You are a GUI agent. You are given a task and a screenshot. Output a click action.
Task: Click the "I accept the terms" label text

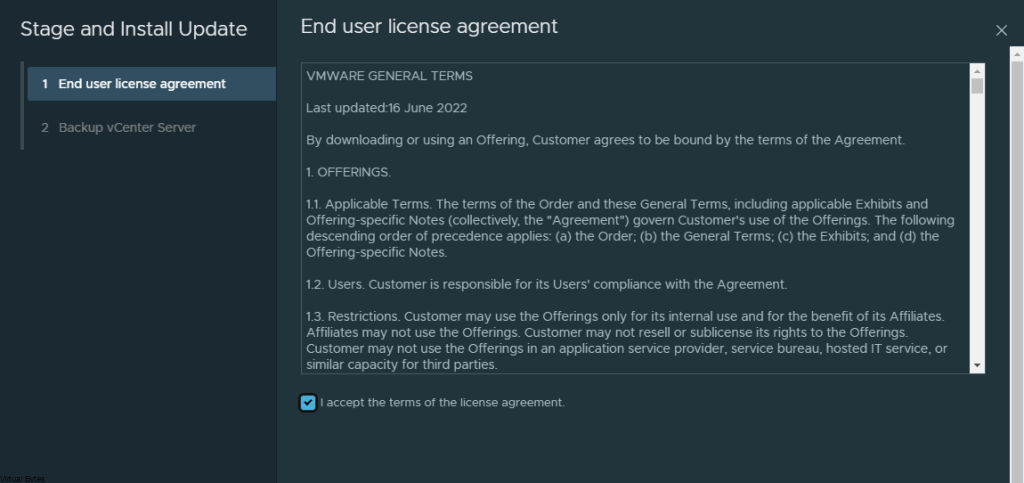pyautogui.click(x=442, y=403)
